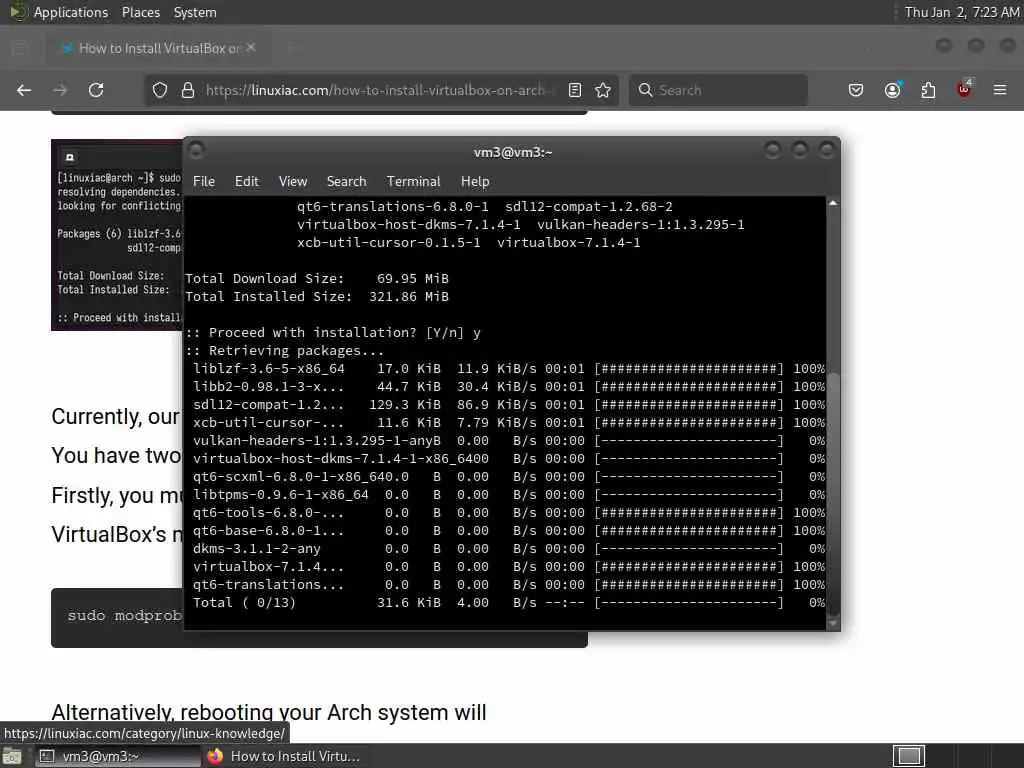Open the Firefox account icon

tap(892, 90)
